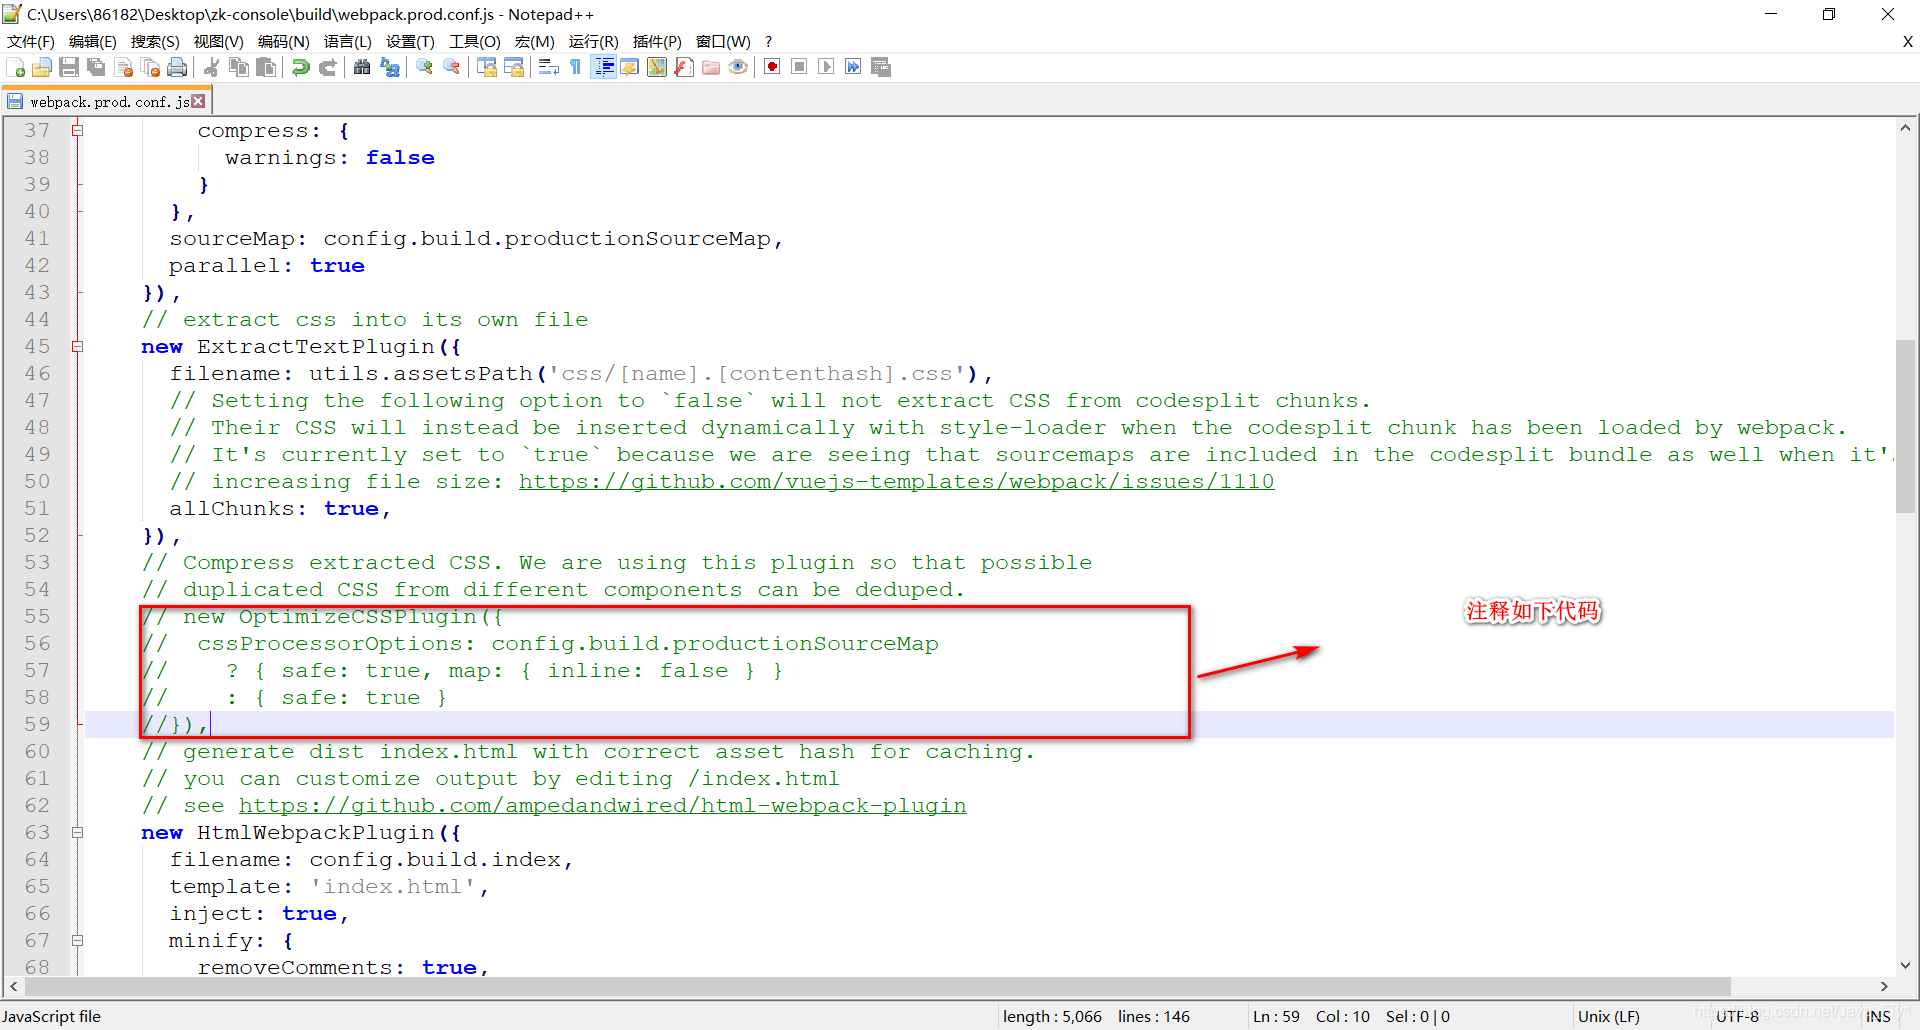This screenshot has width=1920, height=1030.
Task: Collapse the HtmlWebpackPlugin fold at line 63
Action: 77,832
